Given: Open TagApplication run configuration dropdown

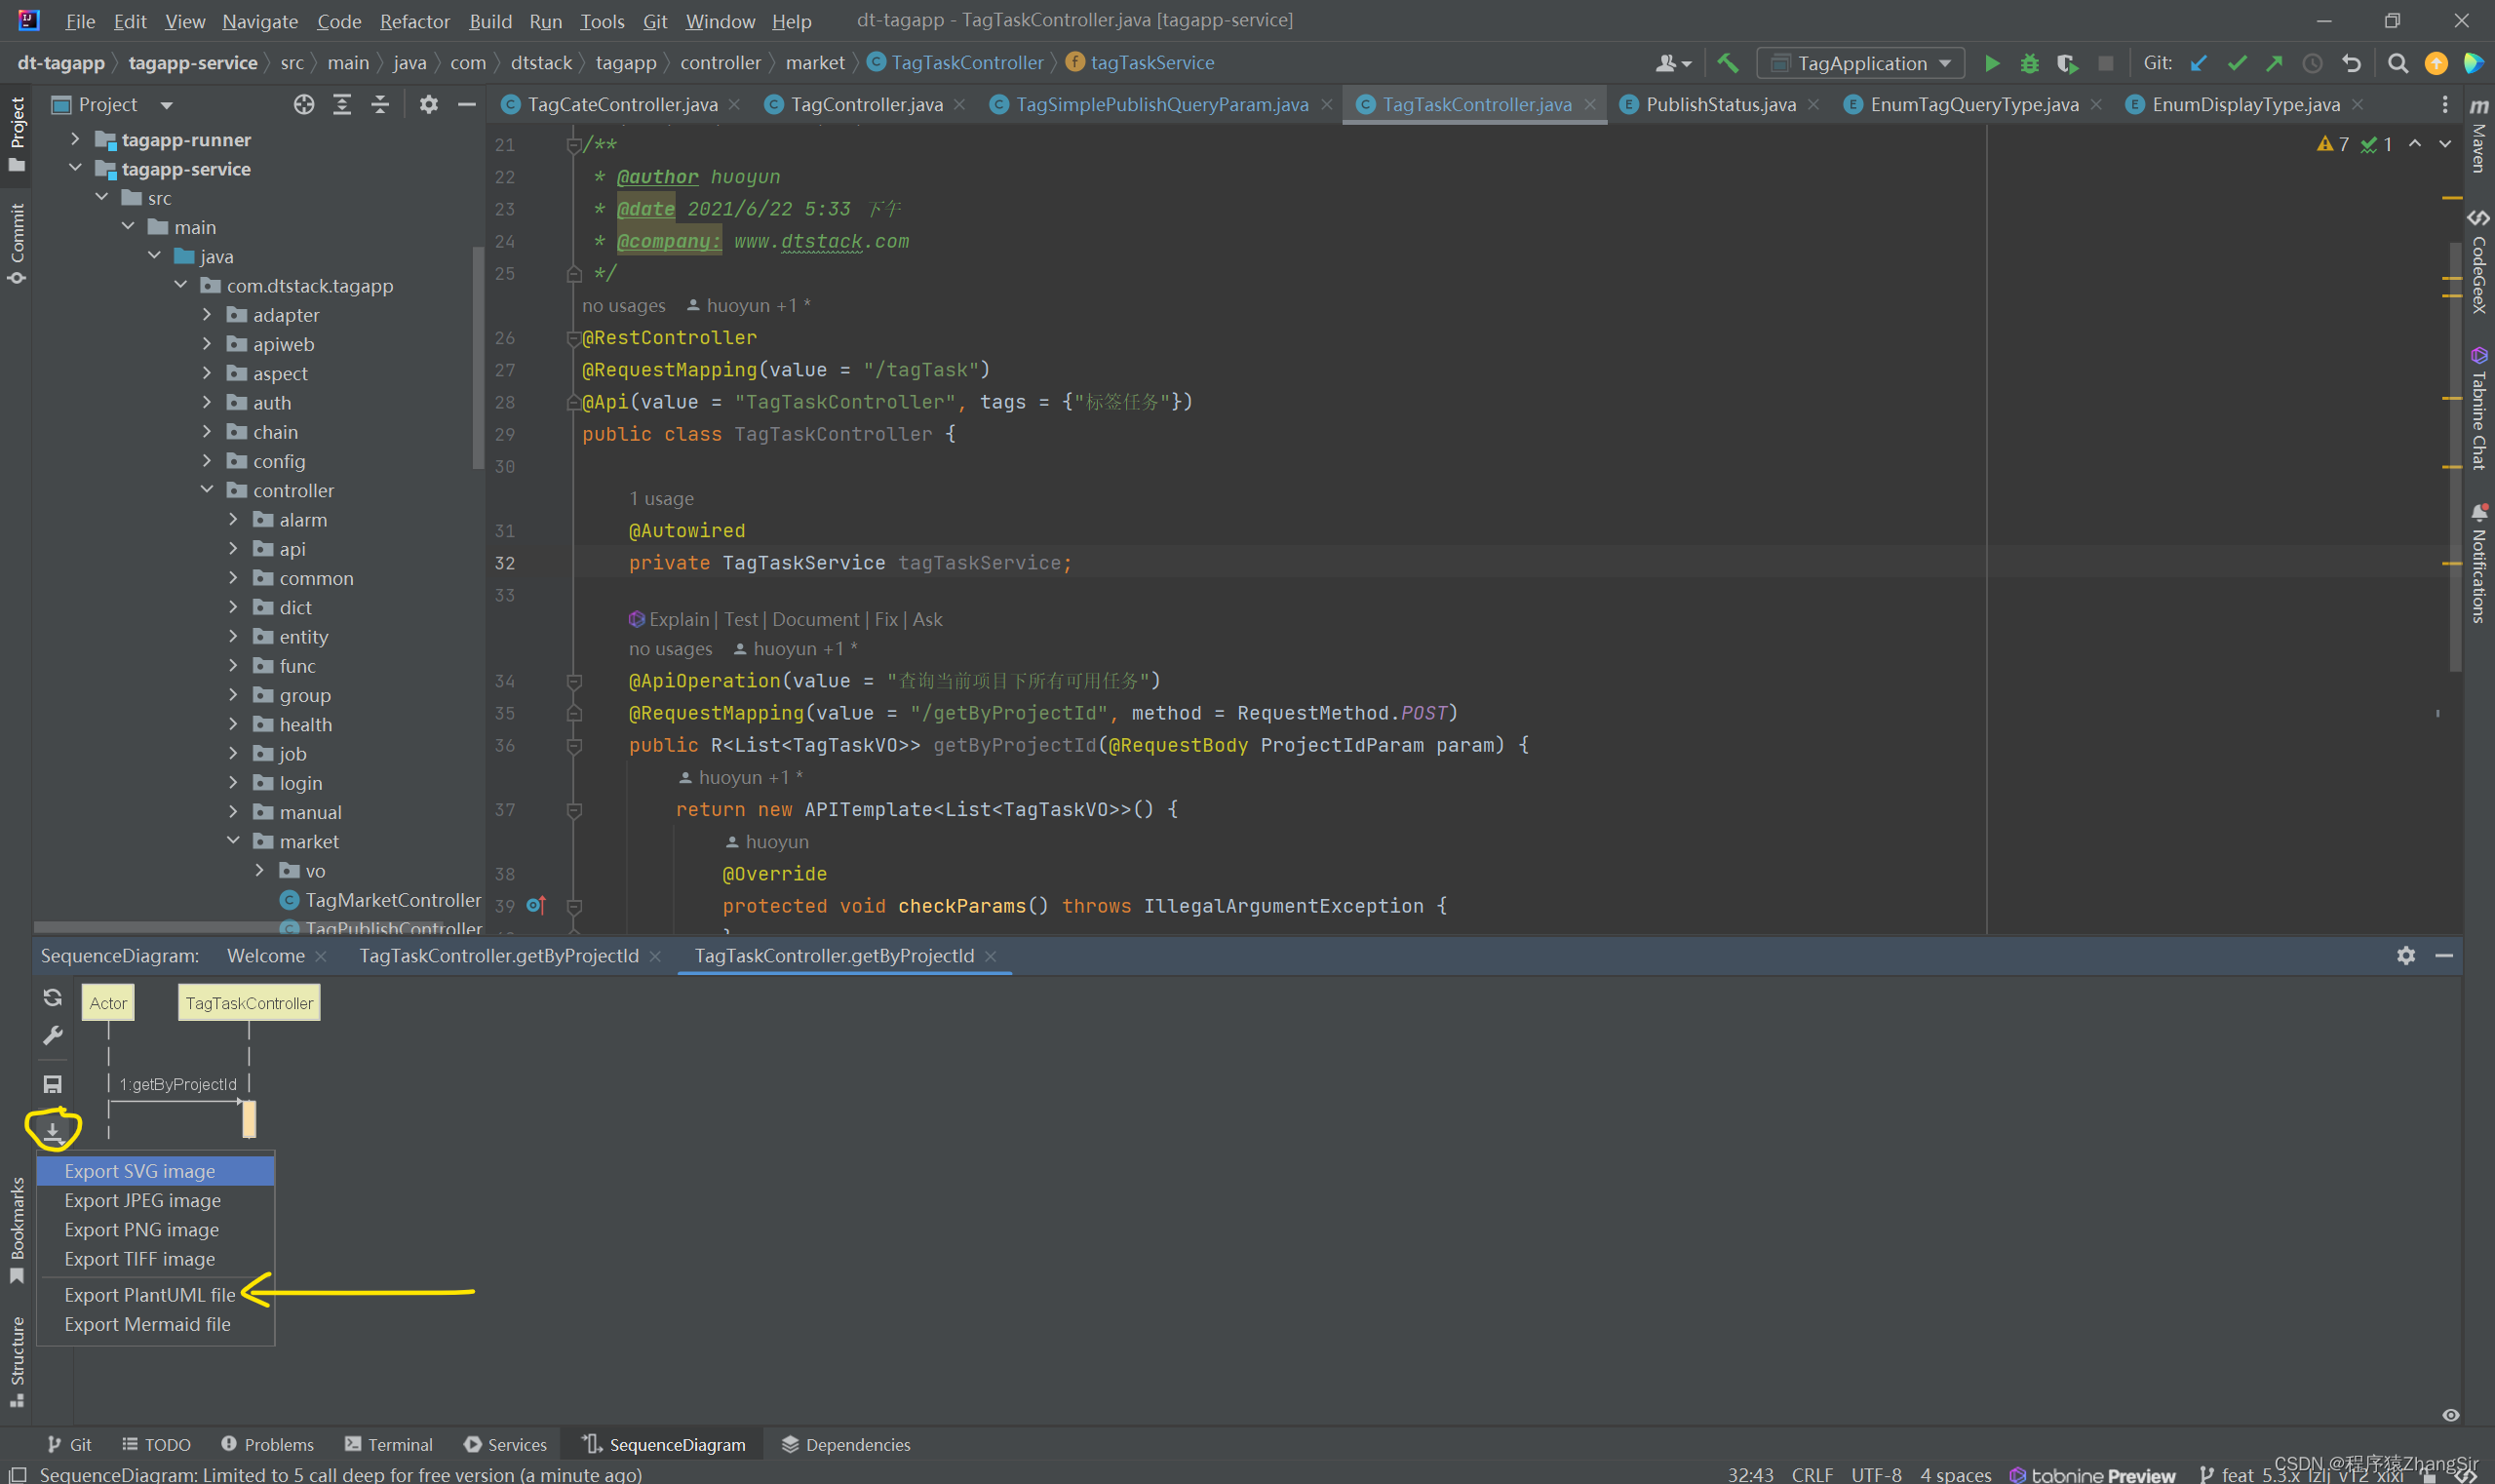Looking at the screenshot, I should [x=1861, y=63].
